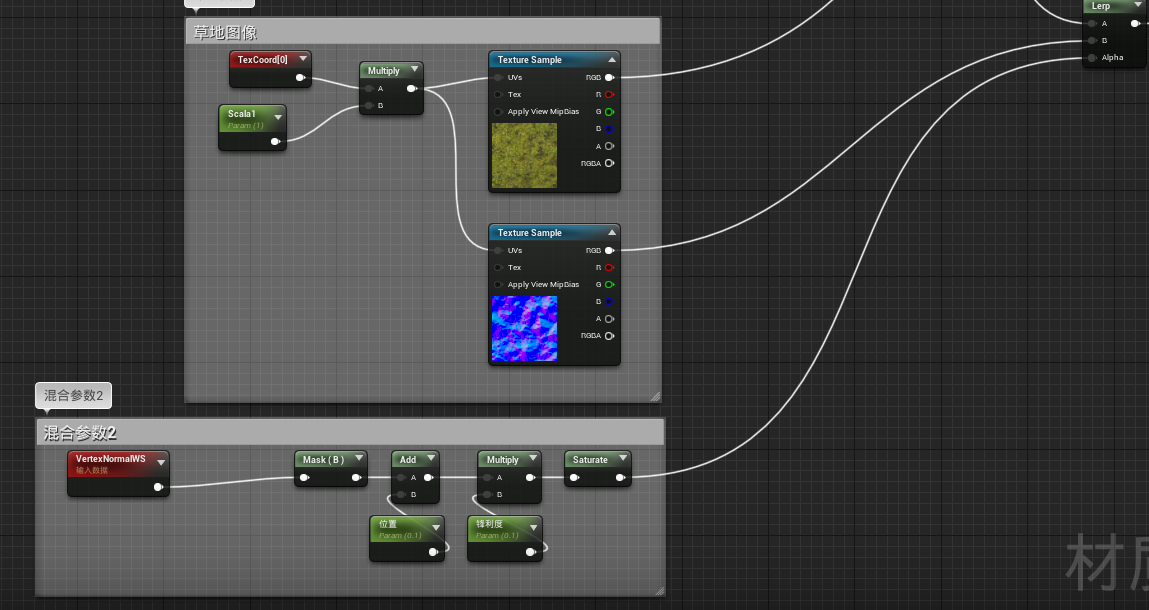
Task: Click output pin of Multiply in 草地图像 group
Action: click(x=412, y=89)
